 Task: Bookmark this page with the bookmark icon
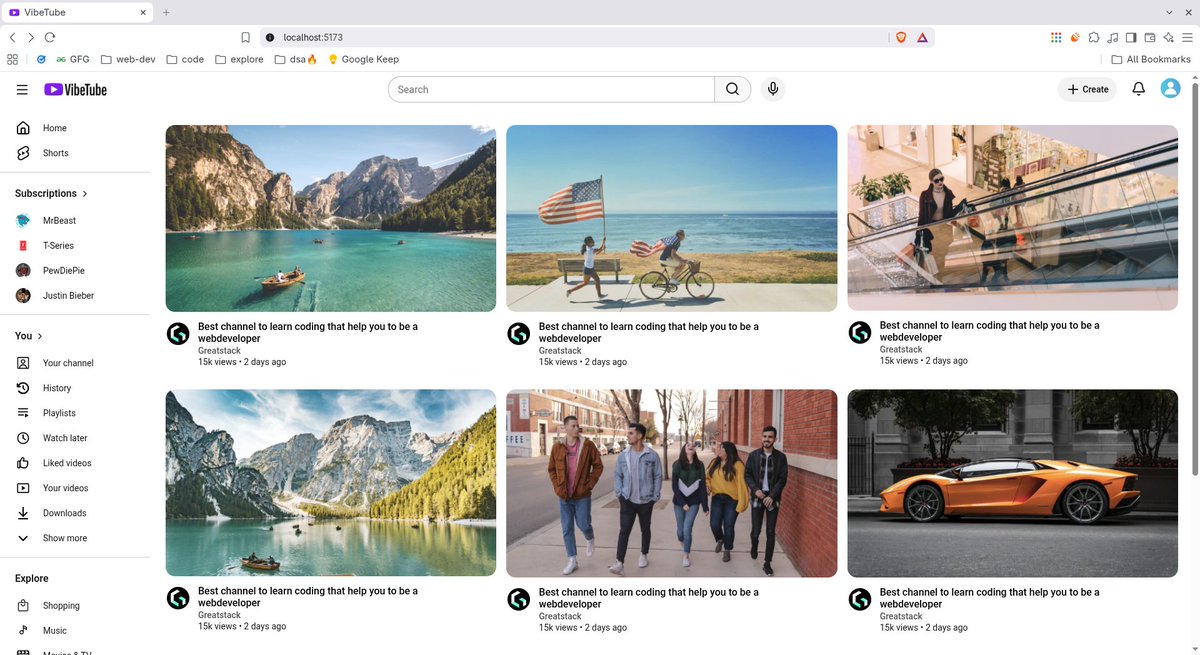coord(245,37)
